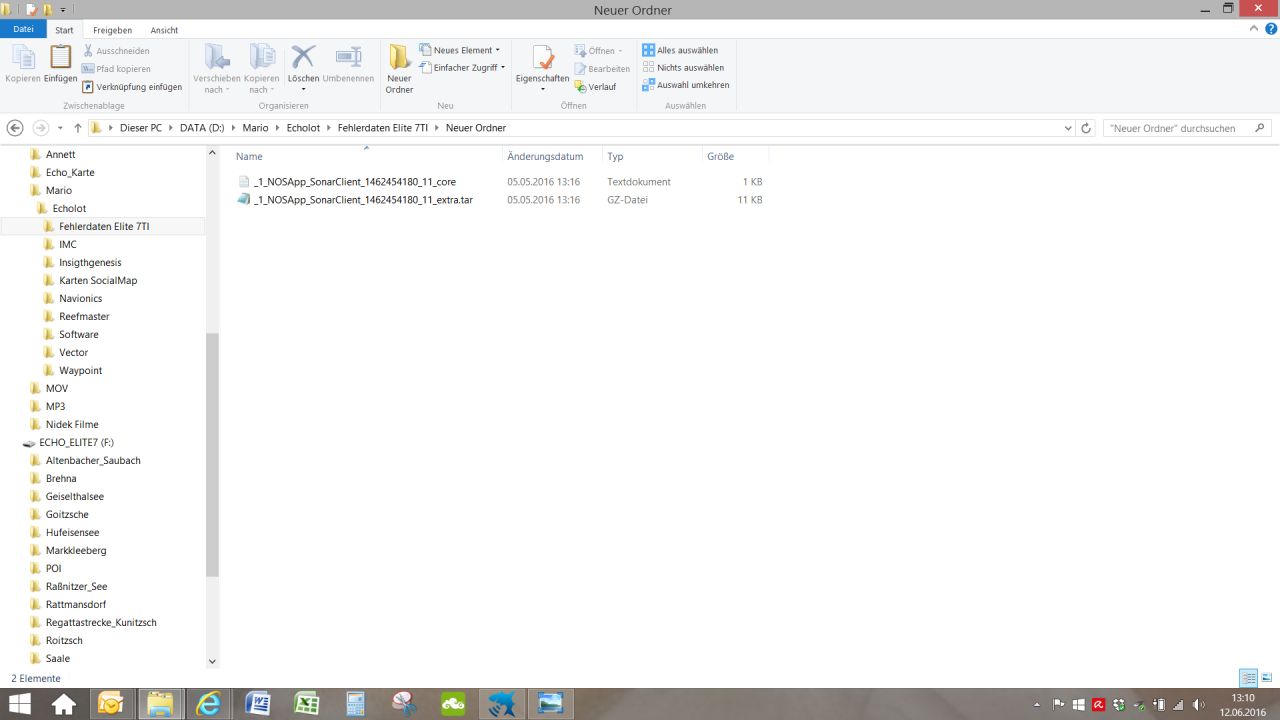Switch to the Ansicht ribbon tab
Screen dimensions: 1280x720
pyautogui.click(x=164, y=30)
